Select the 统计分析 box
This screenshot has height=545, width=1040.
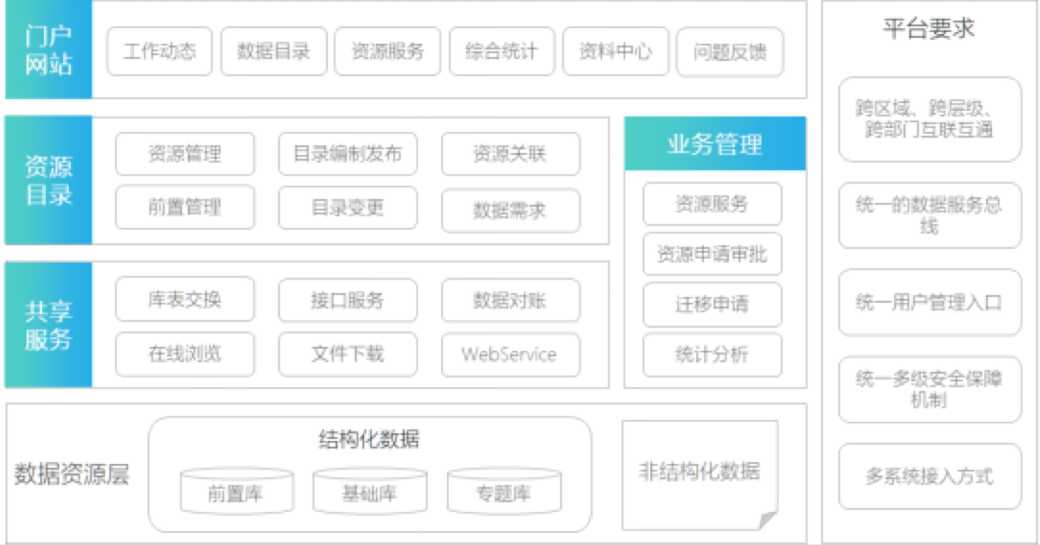712,355
